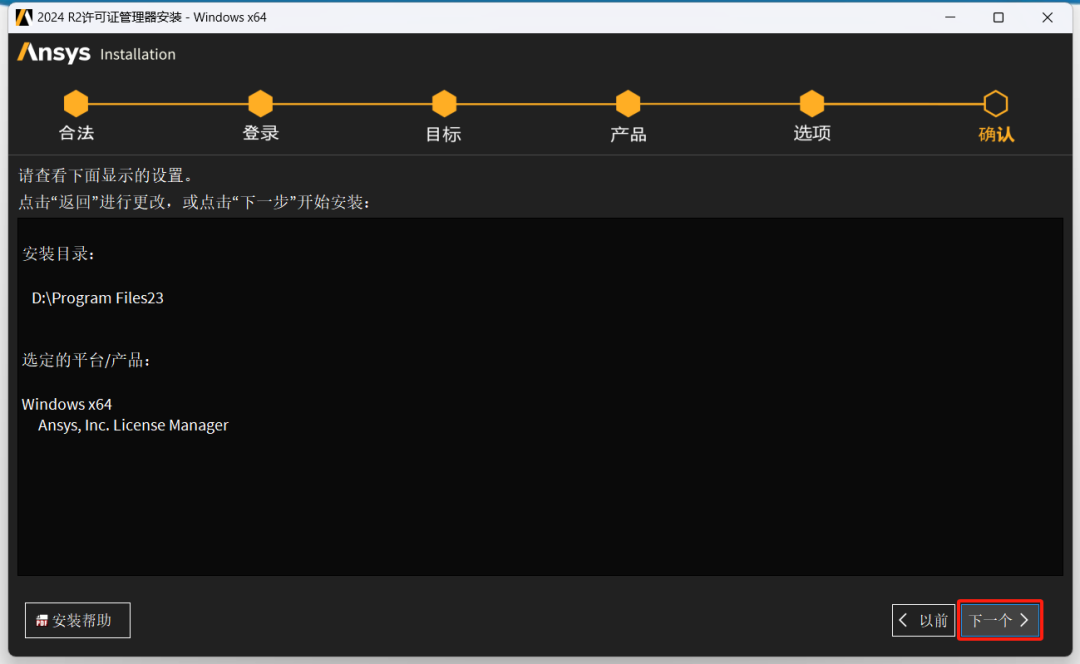The width and height of the screenshot is (1080, 664).
Task: Click the Windows x64 platform line
Action: pos(67,404)
